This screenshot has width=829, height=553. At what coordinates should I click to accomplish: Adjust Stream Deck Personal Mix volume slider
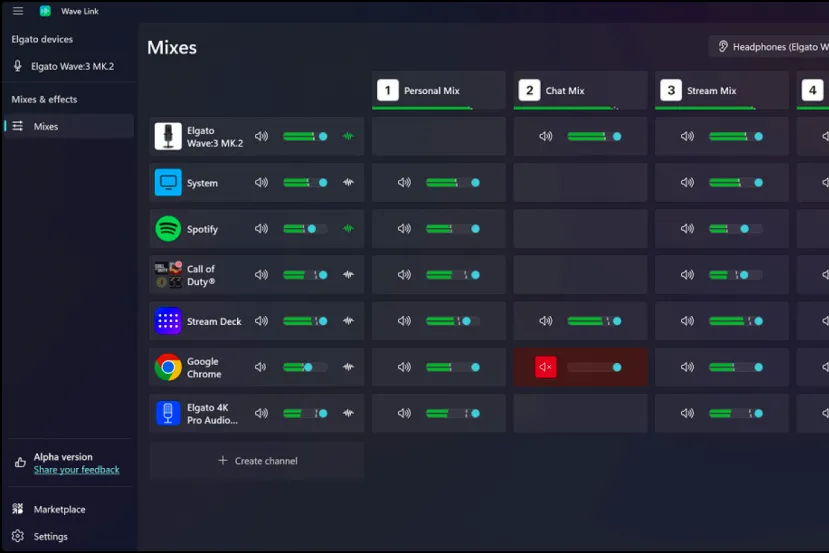pos(453,321)
